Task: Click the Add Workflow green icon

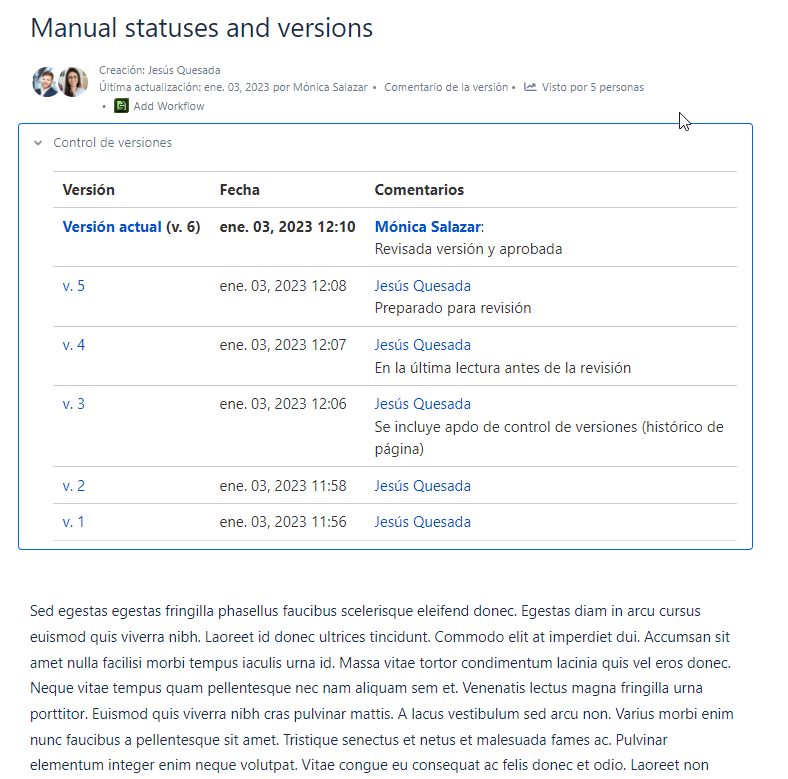Action: pyautogui.click(x=121, y=106)
